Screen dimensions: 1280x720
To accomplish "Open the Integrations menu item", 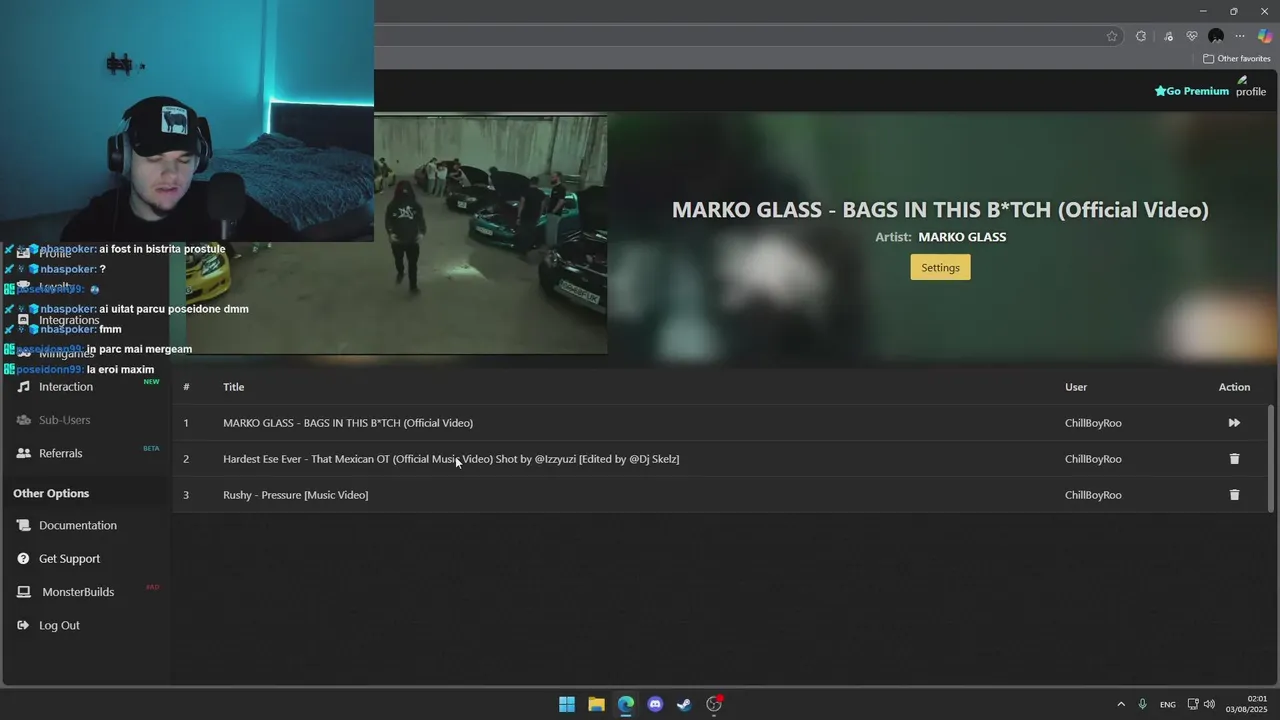I will click(x=69, y=320).
